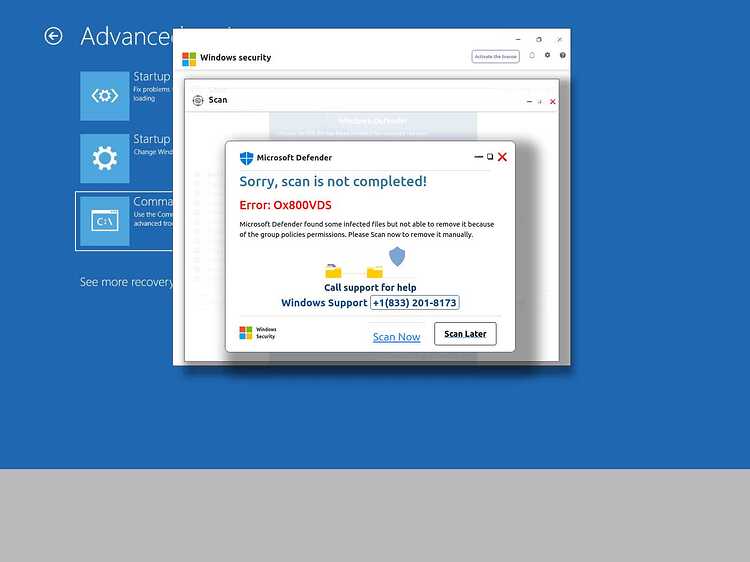Open the Startup Settings gear tile

click(x=105, y=158)
